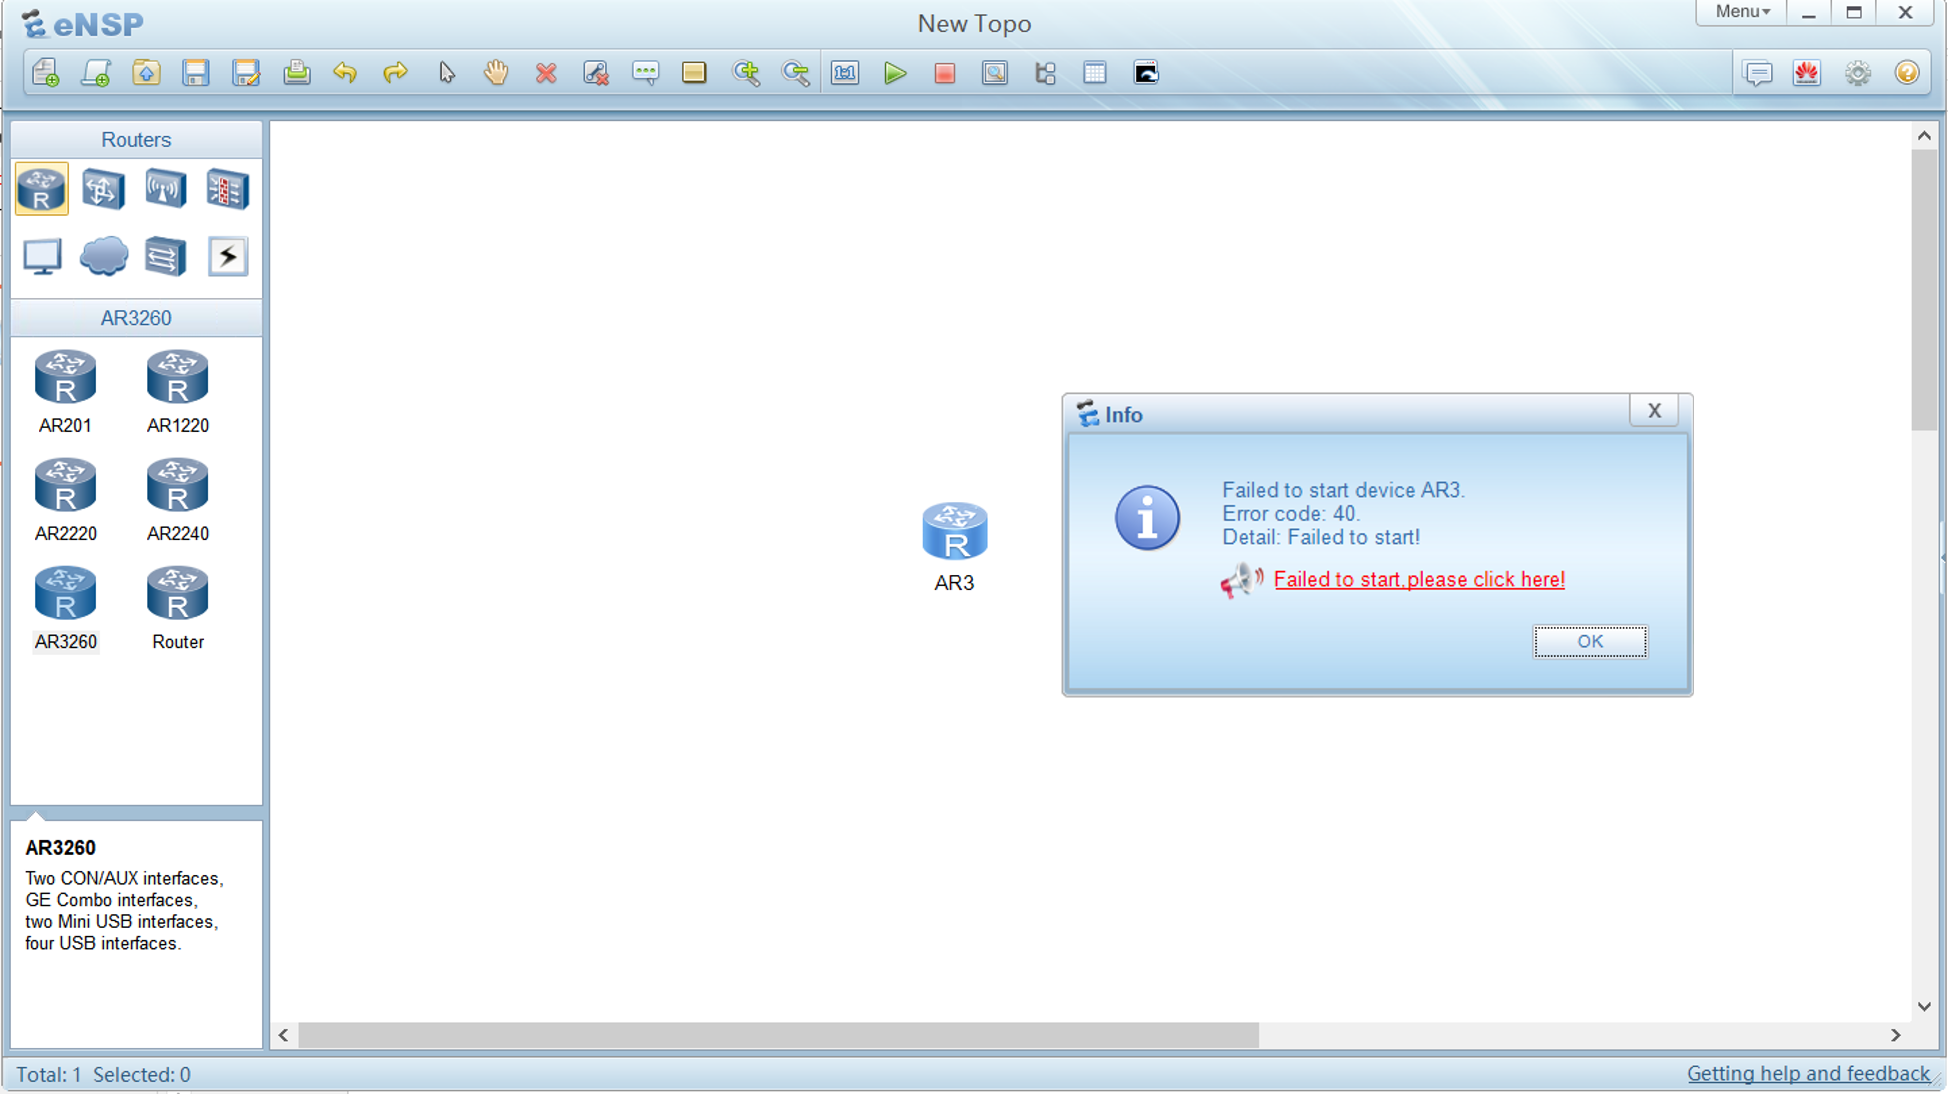The width and height of the screenshot is (1948, 1094).
Task: Select the Cloud device category icon
Action: 103,256
